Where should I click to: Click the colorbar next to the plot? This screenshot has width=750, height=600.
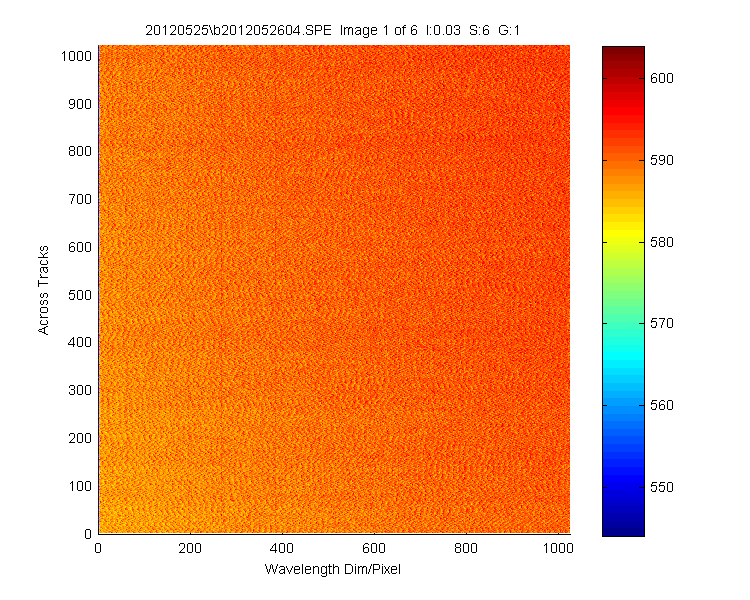623,291
